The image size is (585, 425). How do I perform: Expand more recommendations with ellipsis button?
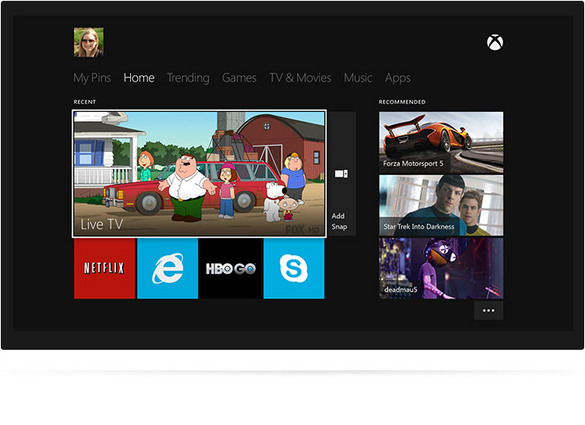(x=488, y=310)
